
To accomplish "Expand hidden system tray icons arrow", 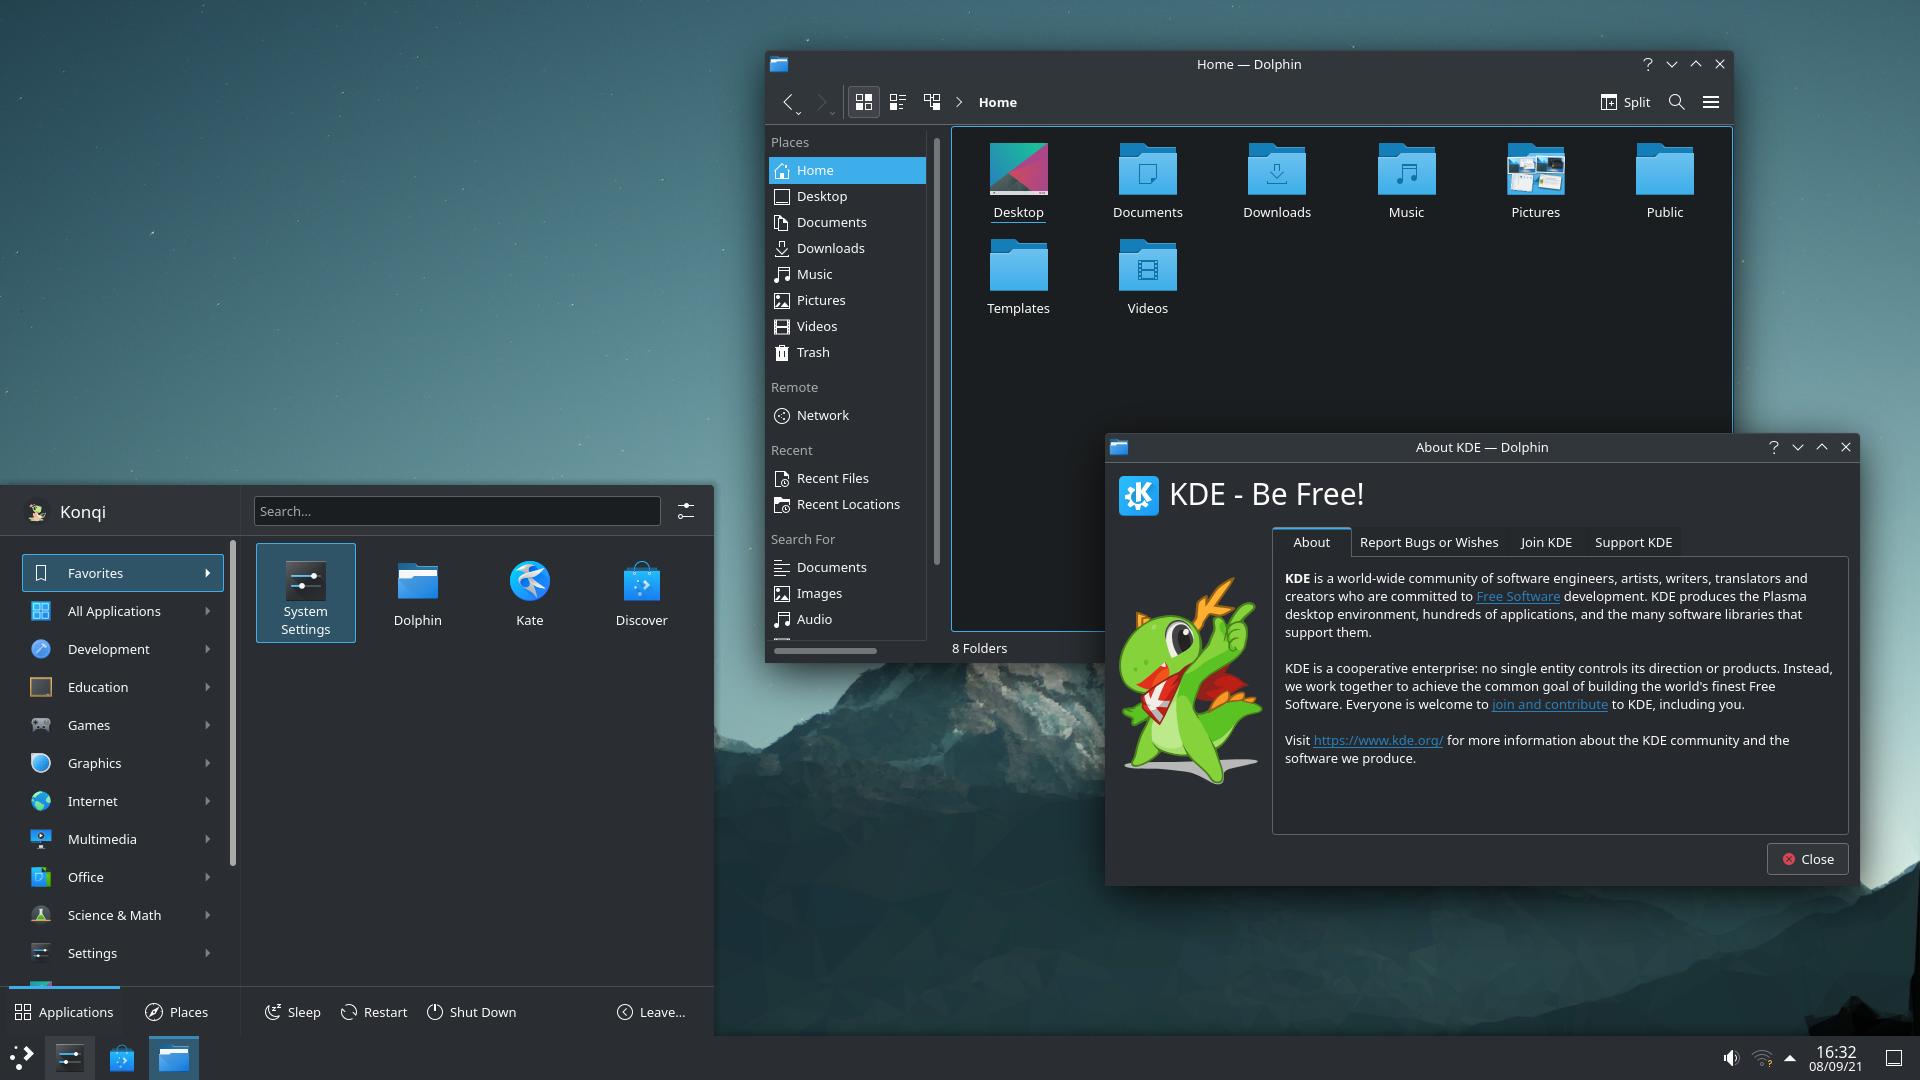I will [1790, 1058].
